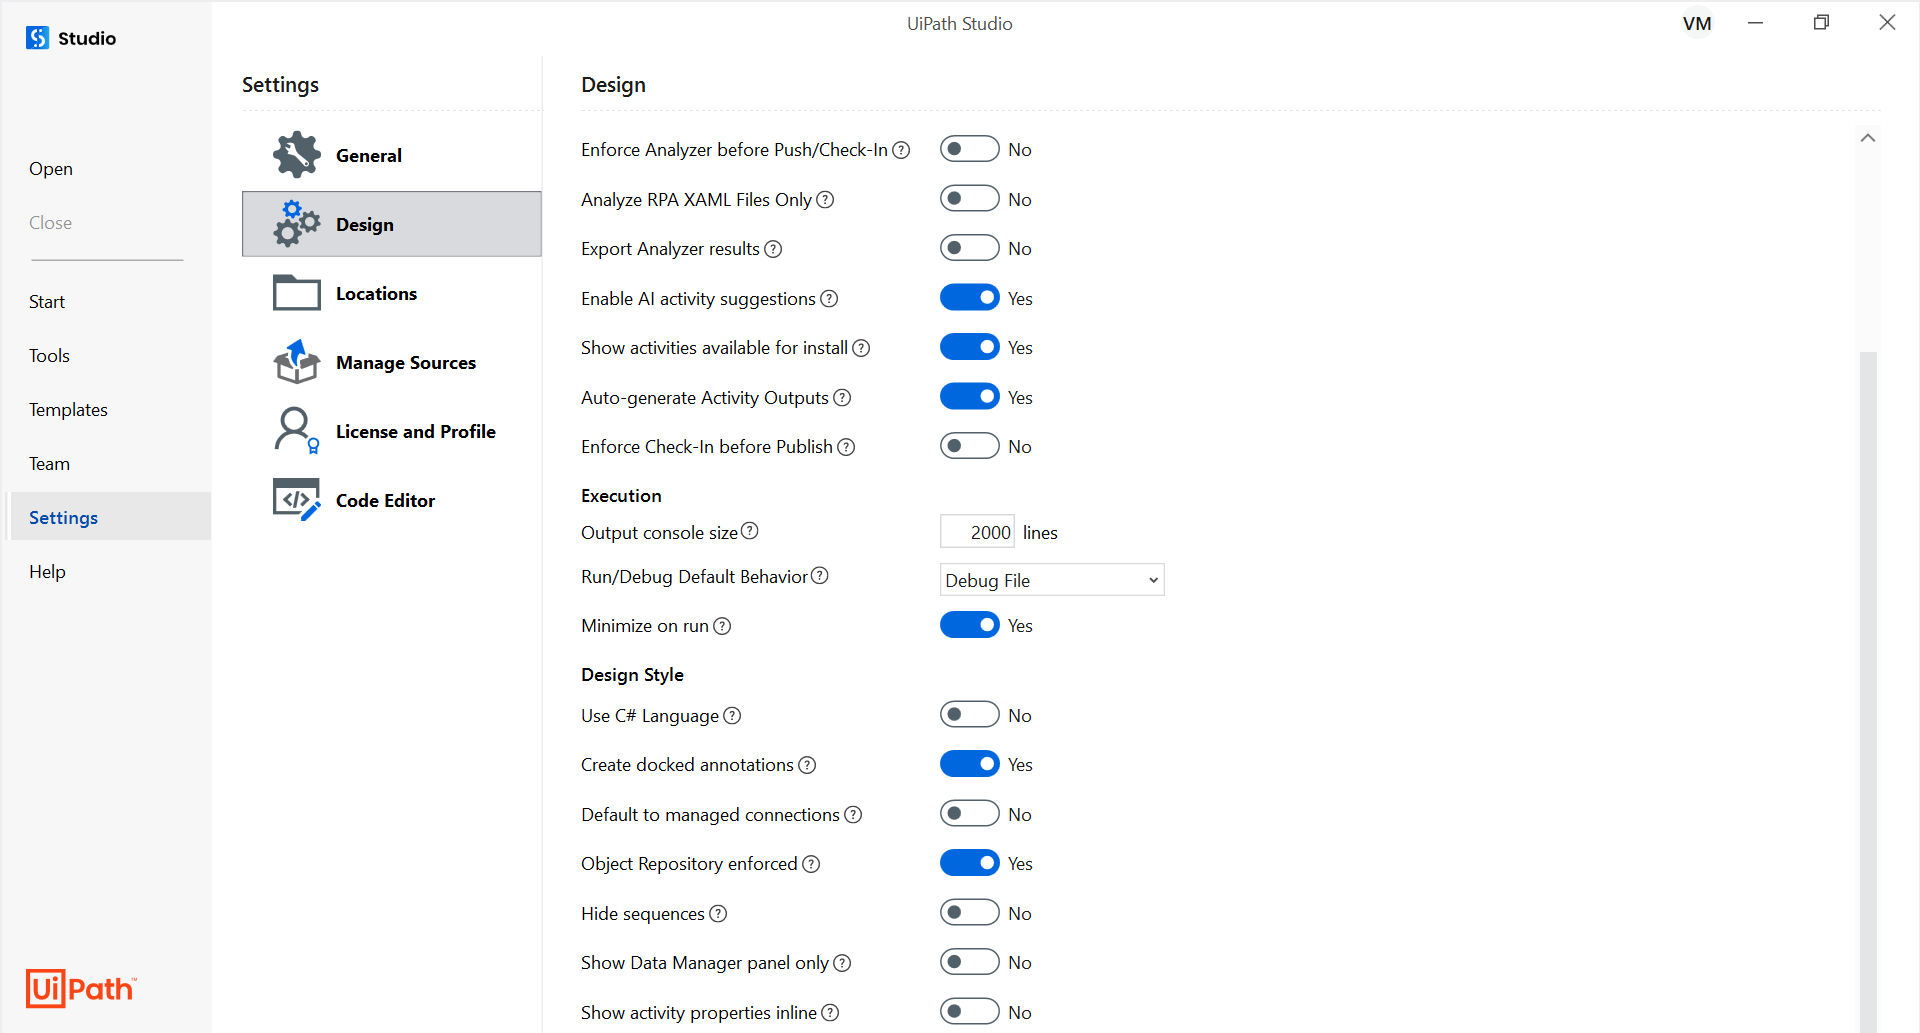Turn on Enforce Check-In before Publish
1920x1033 pixels.
click(x=969, y=446)
